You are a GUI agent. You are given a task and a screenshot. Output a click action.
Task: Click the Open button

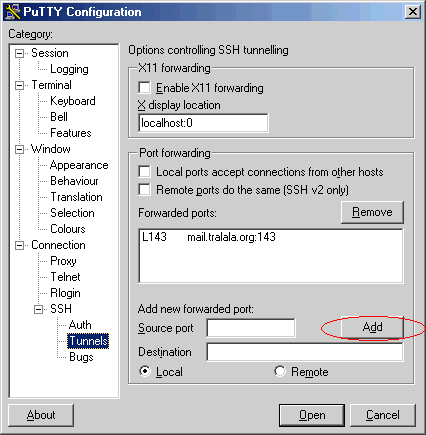(x=312, y=415)
